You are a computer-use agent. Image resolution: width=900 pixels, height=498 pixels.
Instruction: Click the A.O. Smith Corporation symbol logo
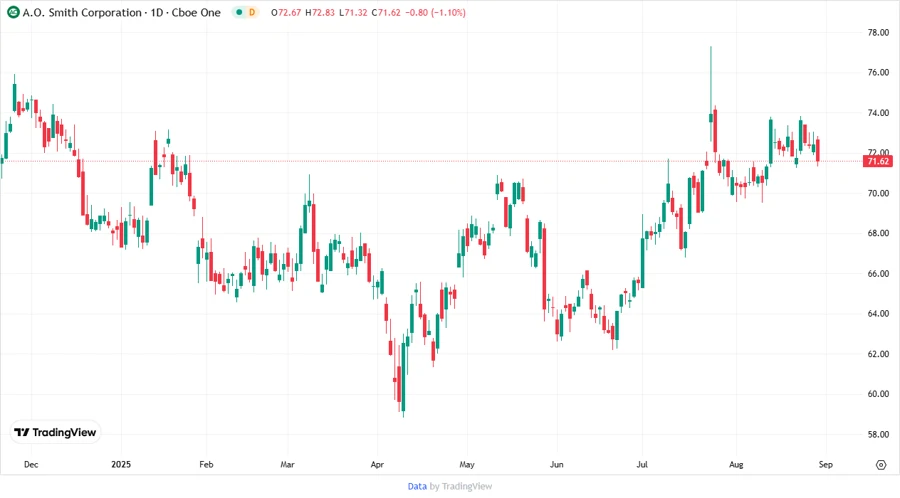pos(13,12)
